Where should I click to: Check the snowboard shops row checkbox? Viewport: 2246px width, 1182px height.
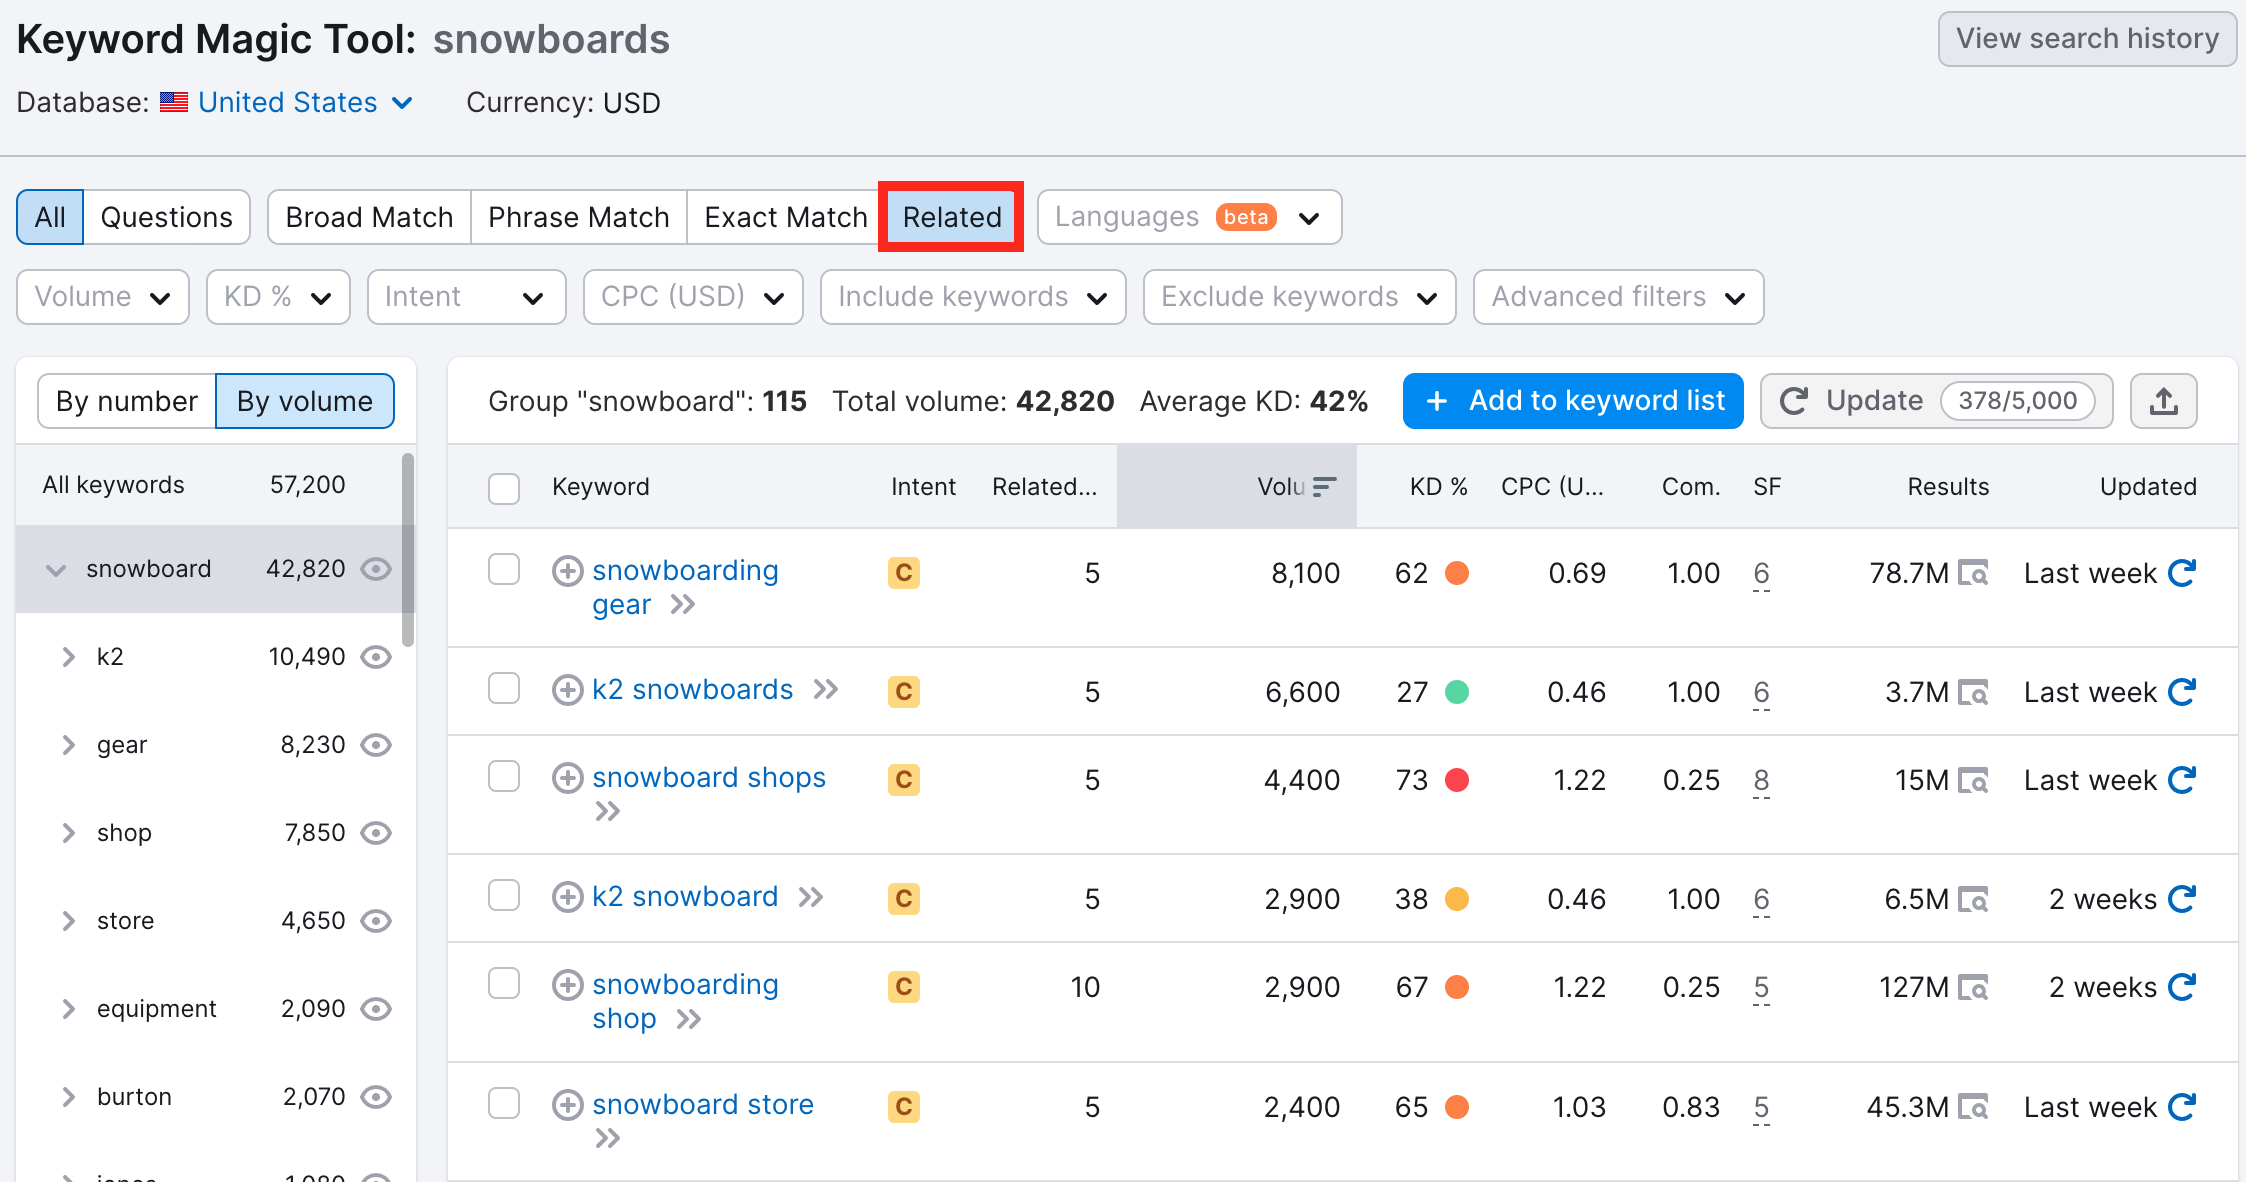pyautogui.click(x=504, y=777)
